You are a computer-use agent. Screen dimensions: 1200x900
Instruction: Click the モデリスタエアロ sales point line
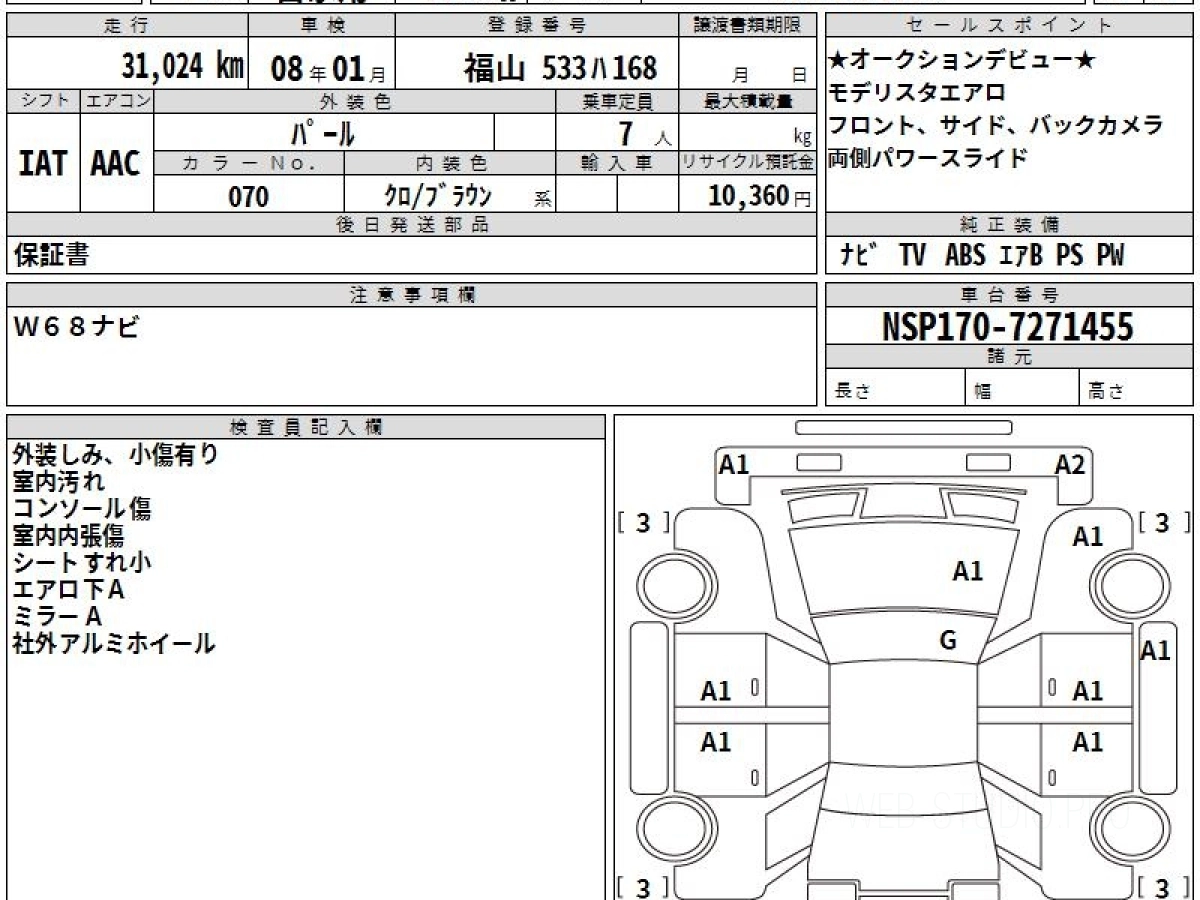(x=916, y=93)
